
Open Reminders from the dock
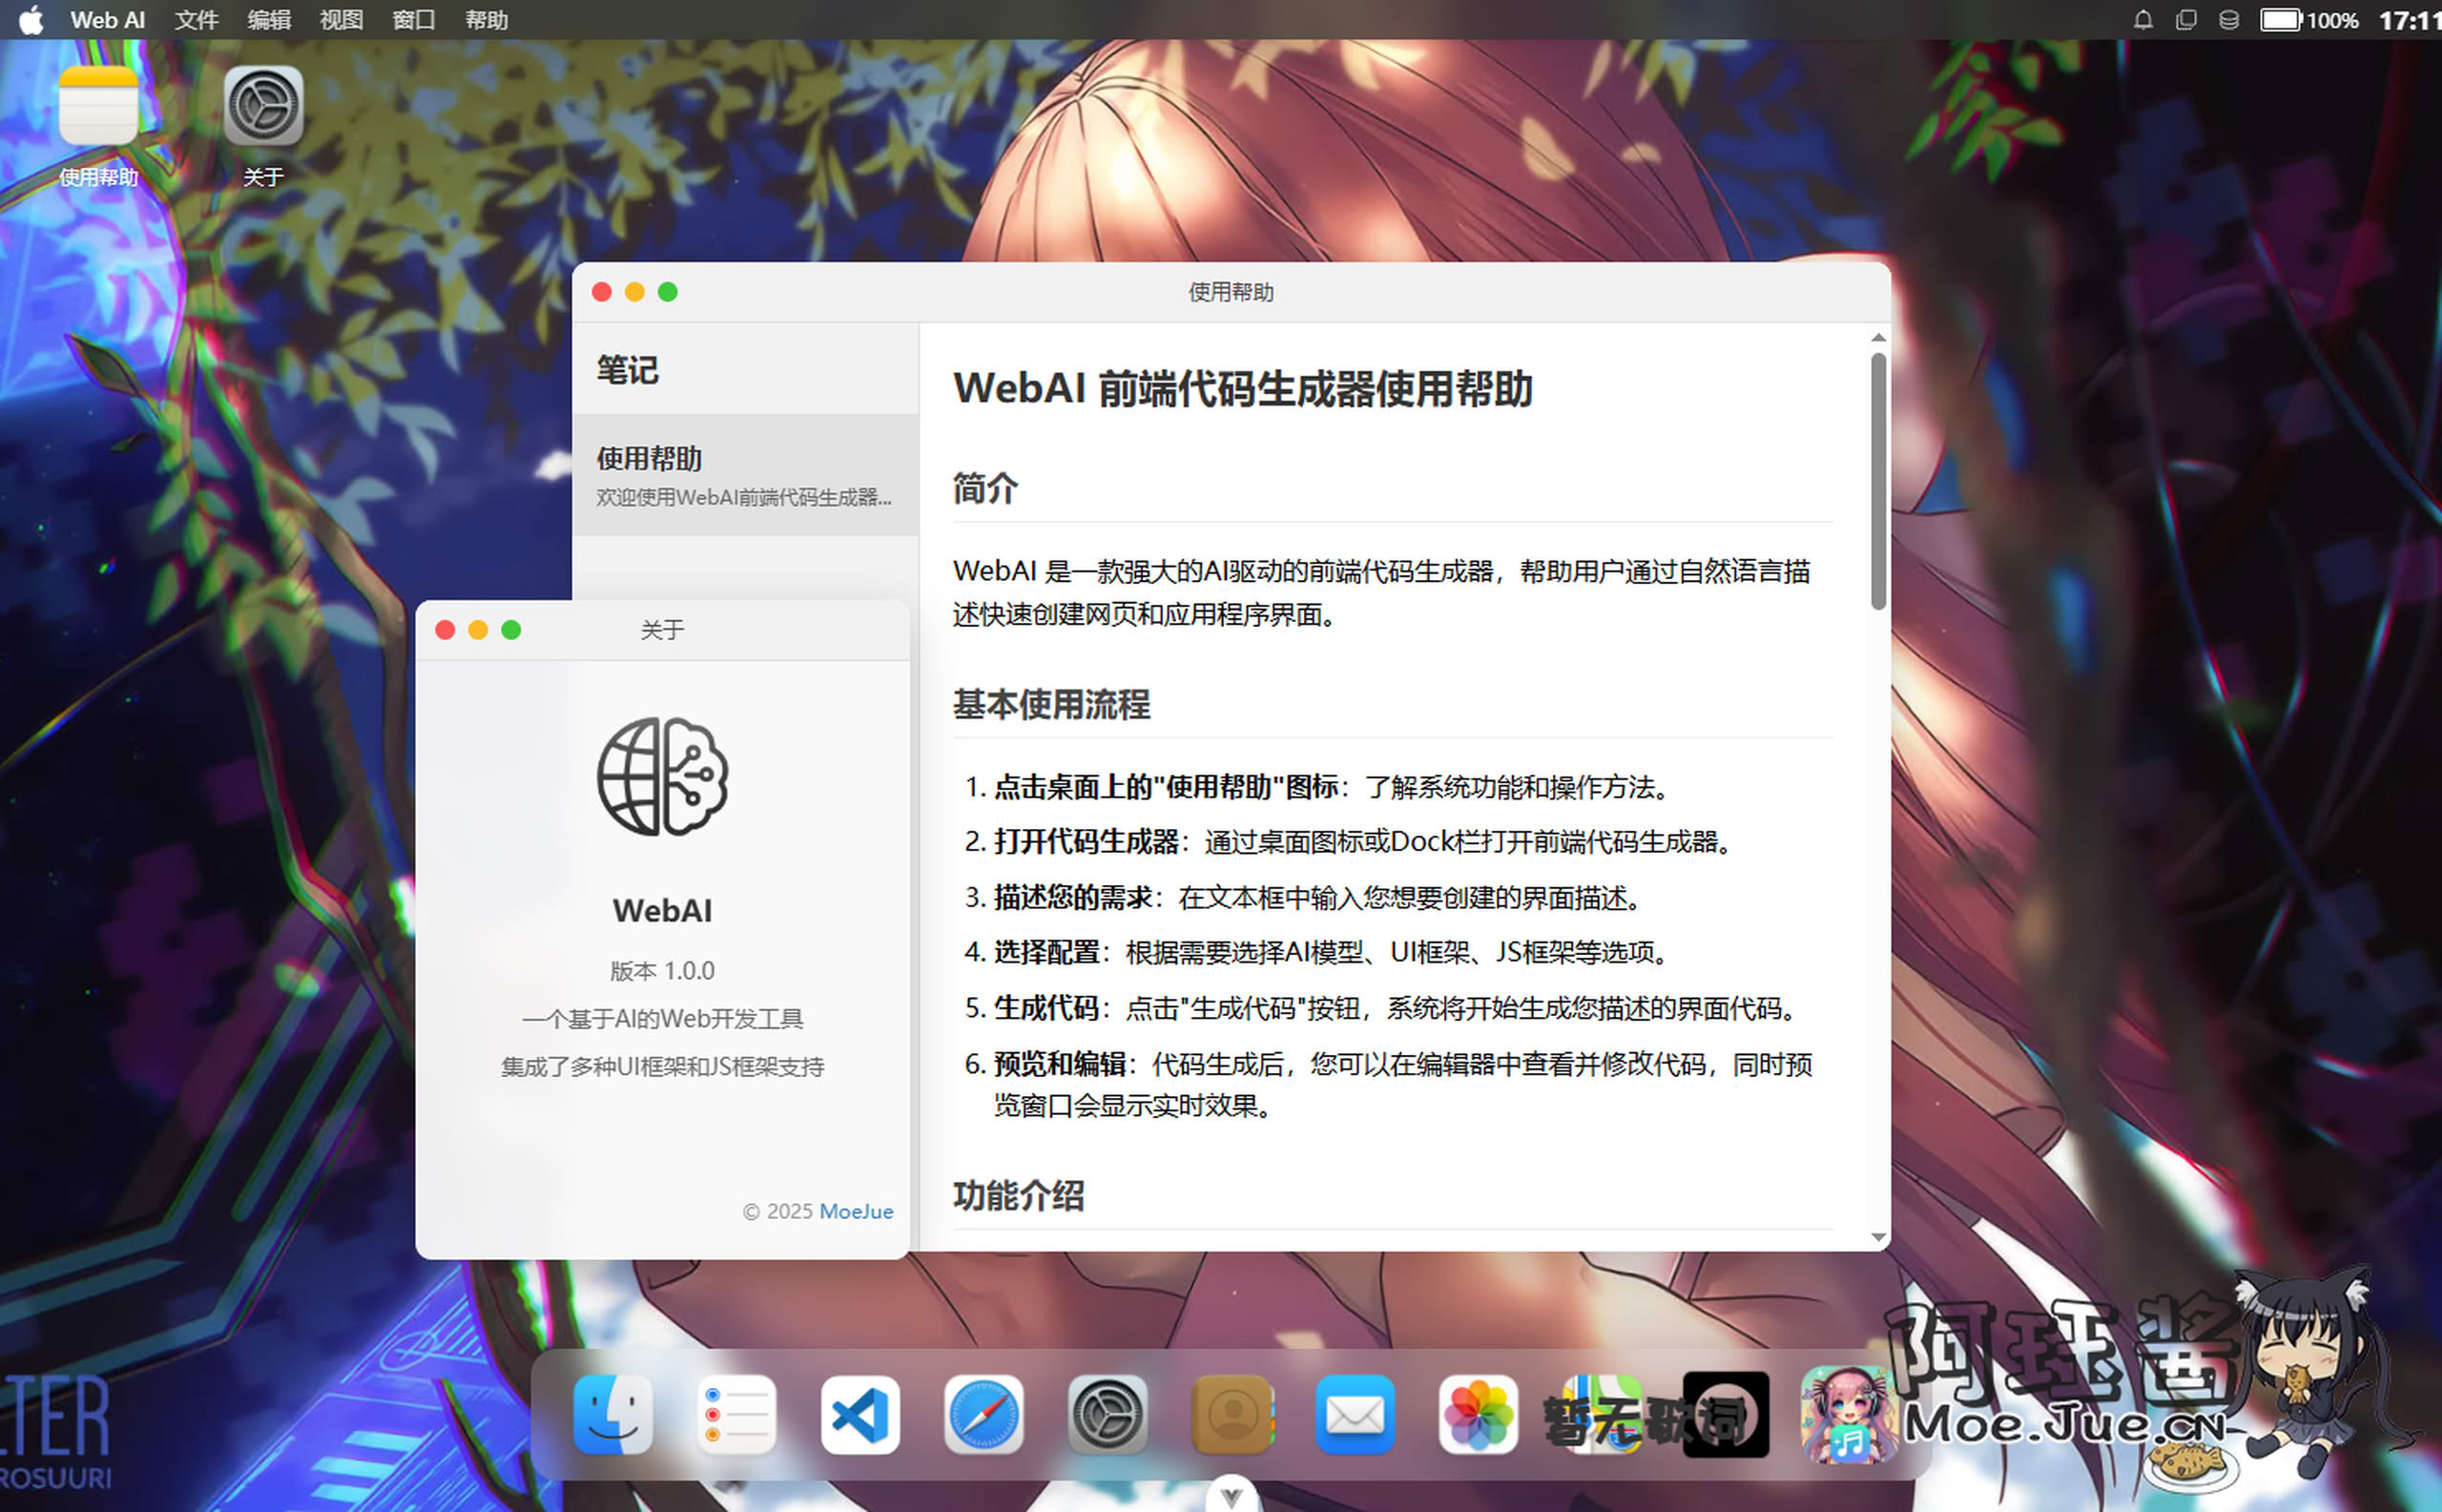pyautogui.click(x=736, y=1414)
